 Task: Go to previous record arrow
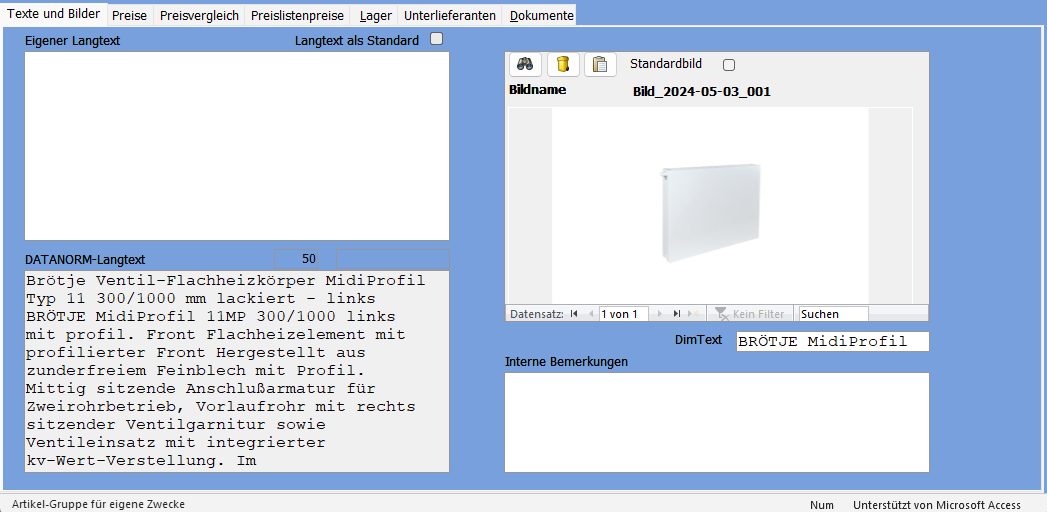[x=590, y=314]
